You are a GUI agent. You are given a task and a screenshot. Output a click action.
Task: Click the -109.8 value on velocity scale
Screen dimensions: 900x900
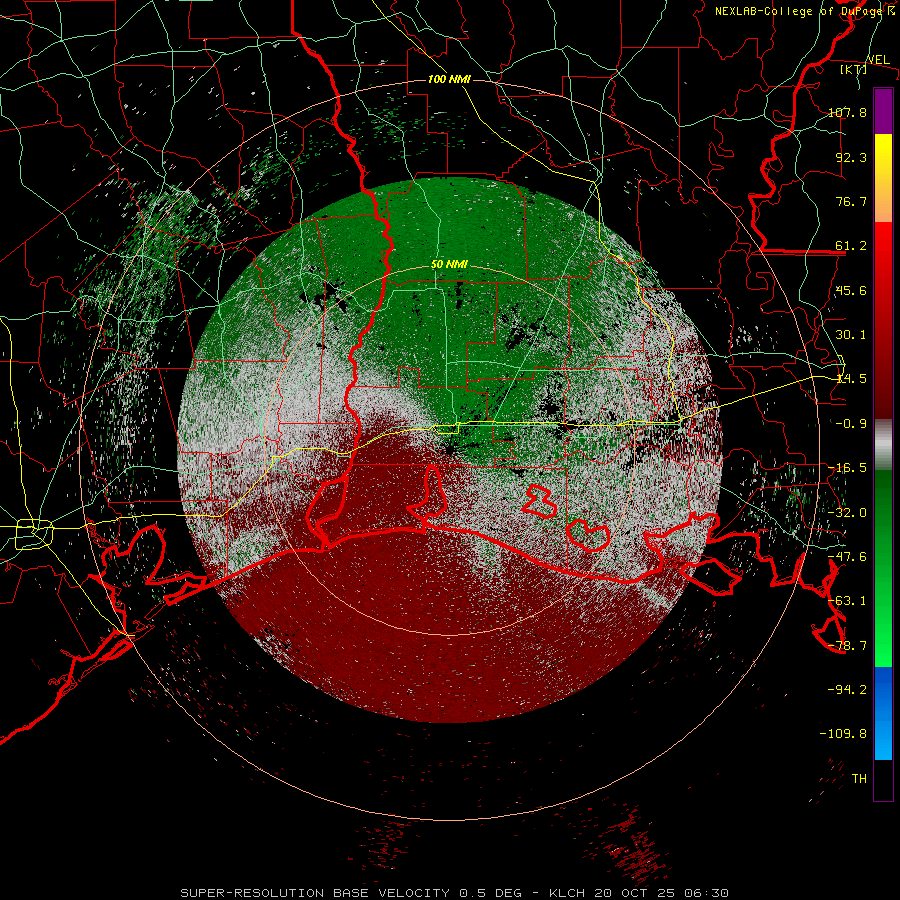[843, 734]
